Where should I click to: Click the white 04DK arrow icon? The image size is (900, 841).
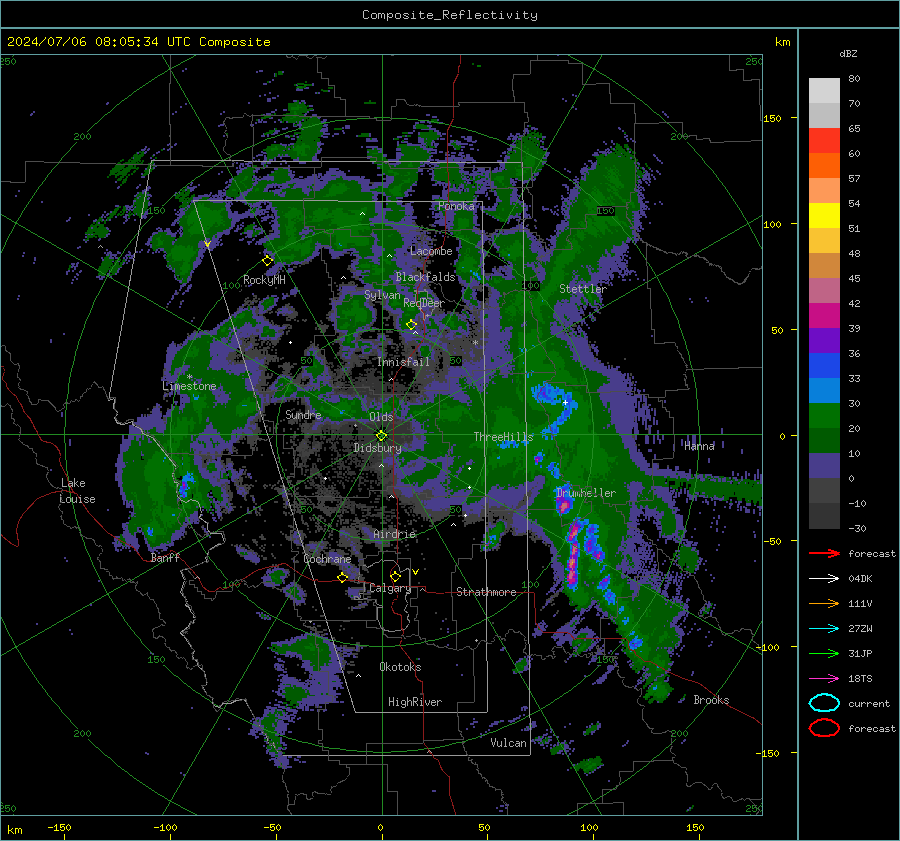tap(824, 579)
